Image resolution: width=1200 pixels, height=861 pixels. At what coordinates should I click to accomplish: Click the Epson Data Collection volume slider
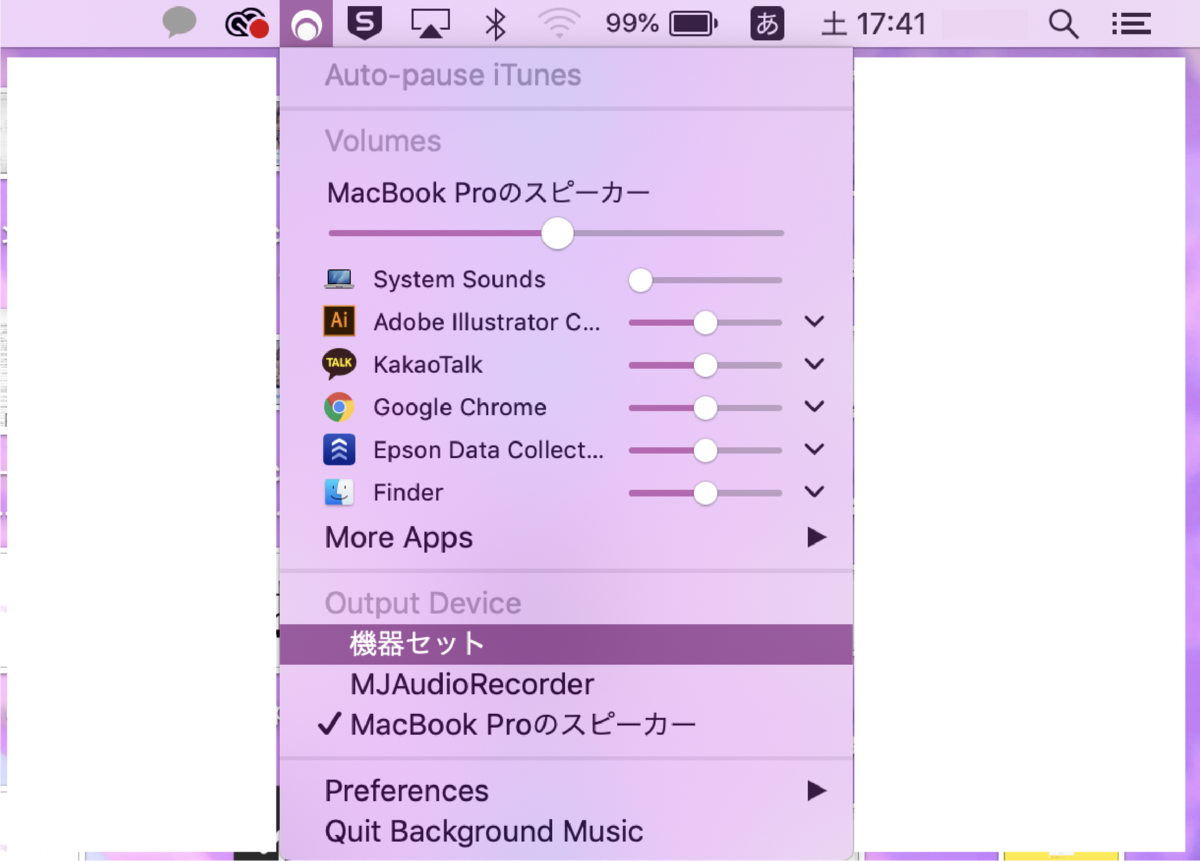click(705, 450)
